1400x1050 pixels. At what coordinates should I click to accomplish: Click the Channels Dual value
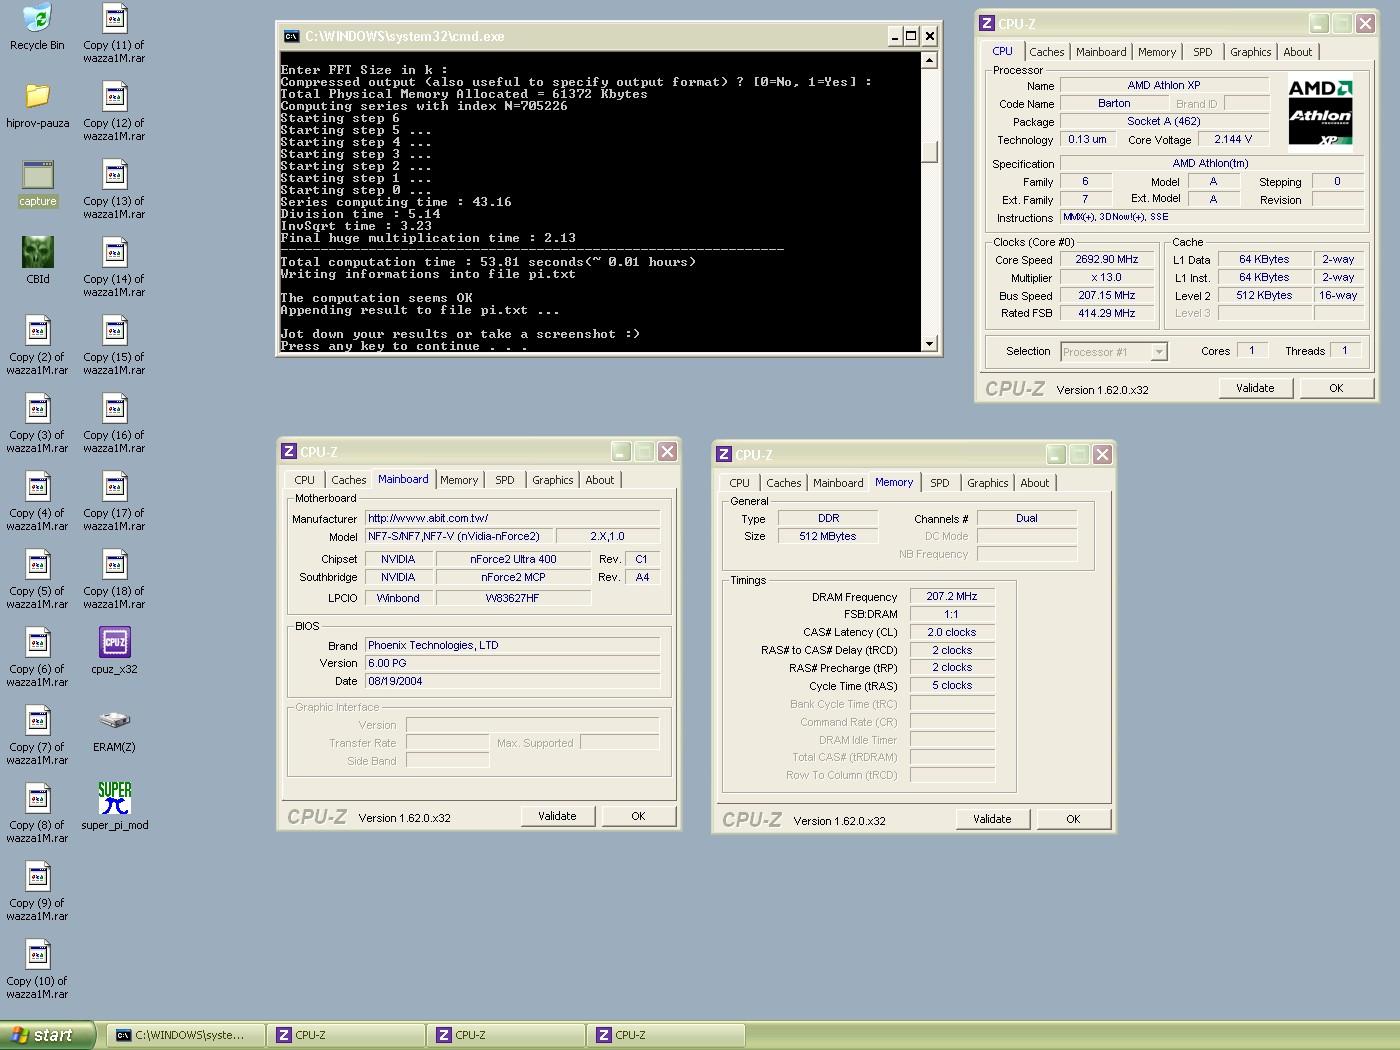pos(1026,518)
